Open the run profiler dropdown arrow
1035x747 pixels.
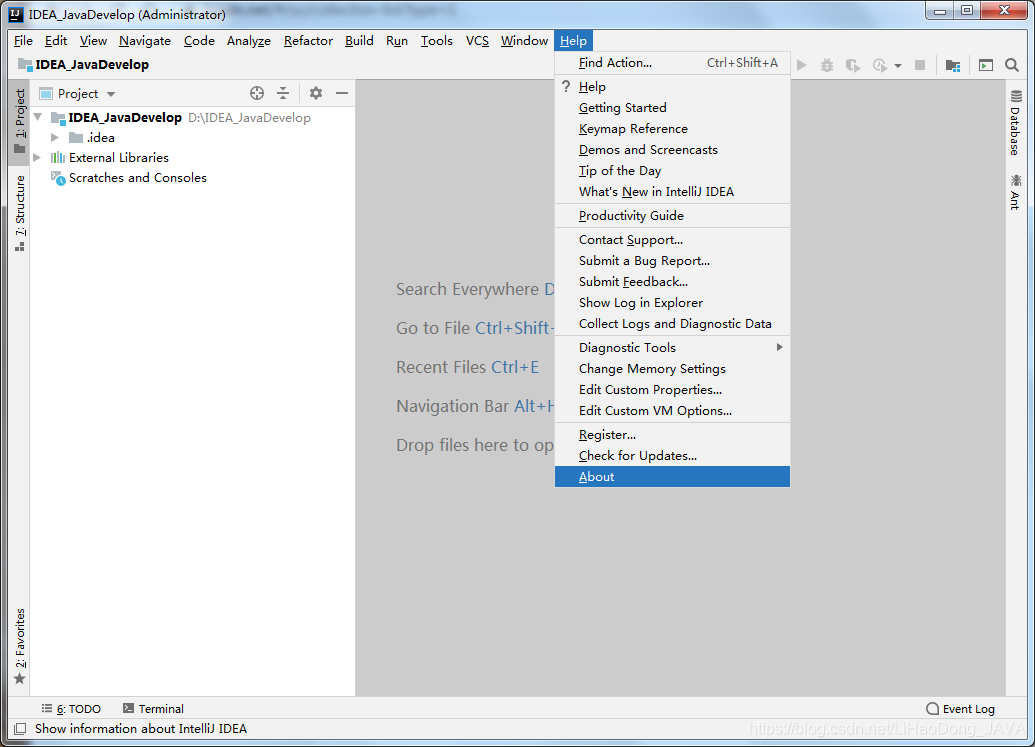tap(898, 66)
